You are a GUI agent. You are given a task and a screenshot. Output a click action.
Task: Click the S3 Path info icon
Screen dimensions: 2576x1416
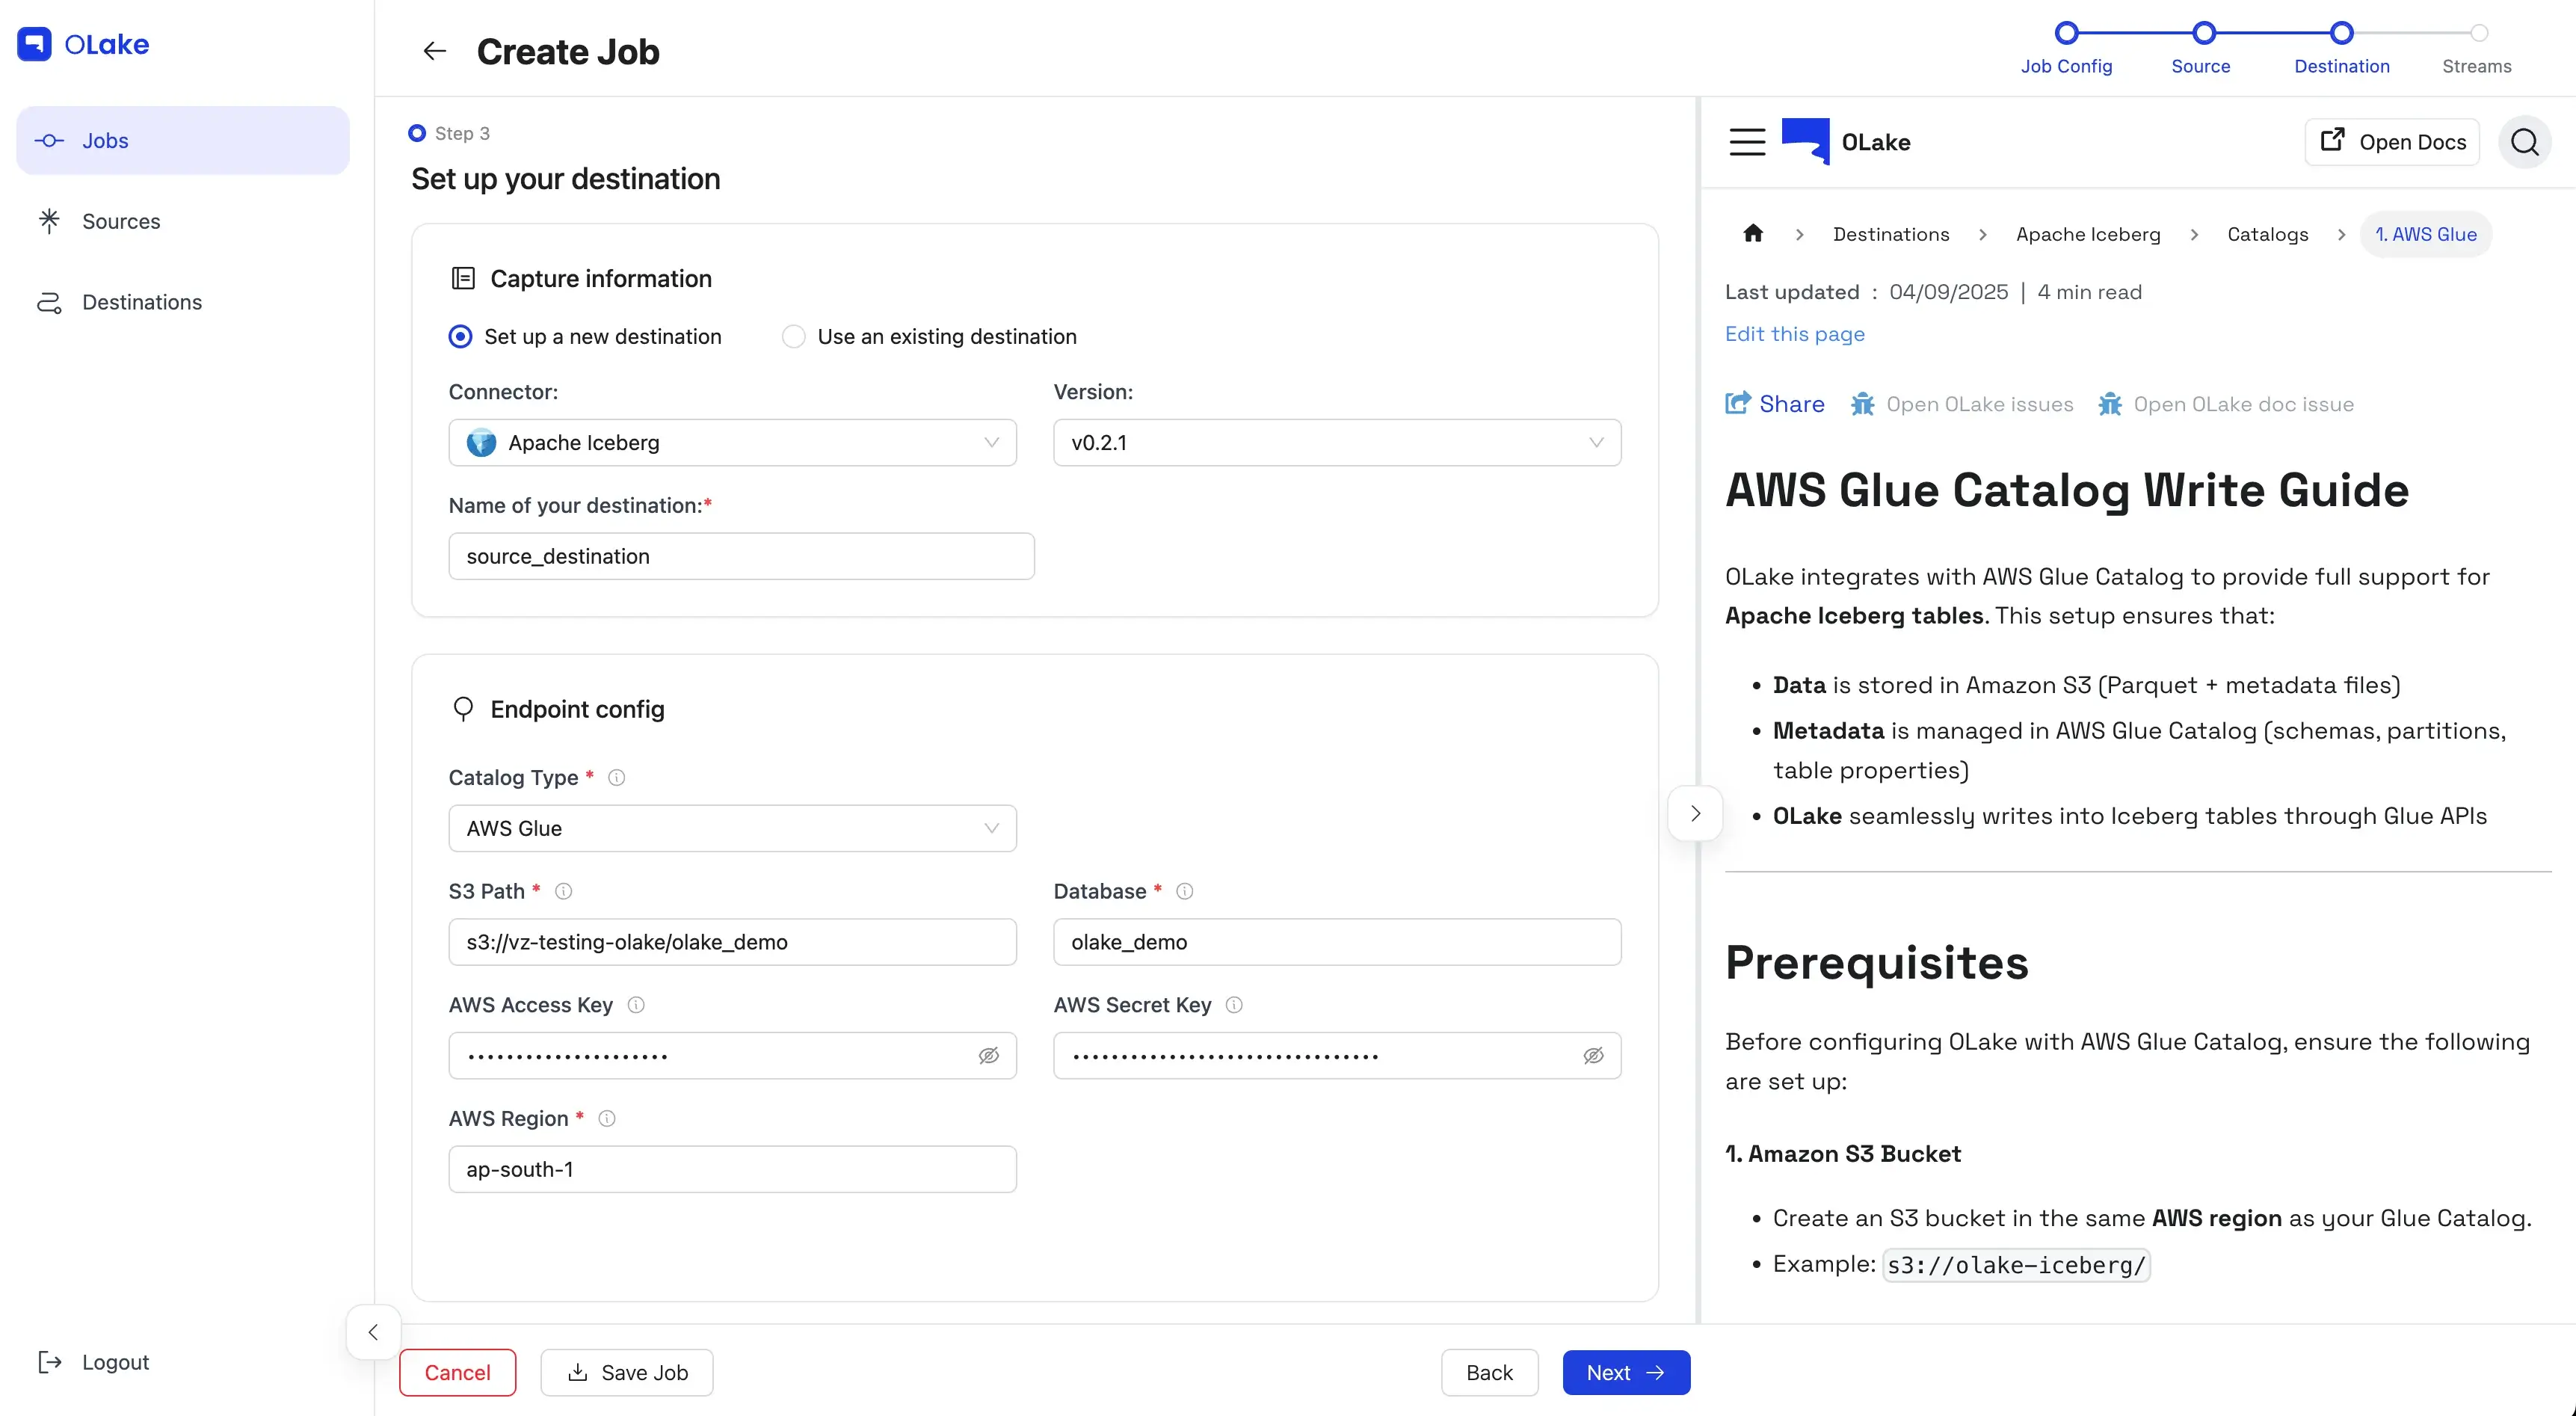coord(564,891)
